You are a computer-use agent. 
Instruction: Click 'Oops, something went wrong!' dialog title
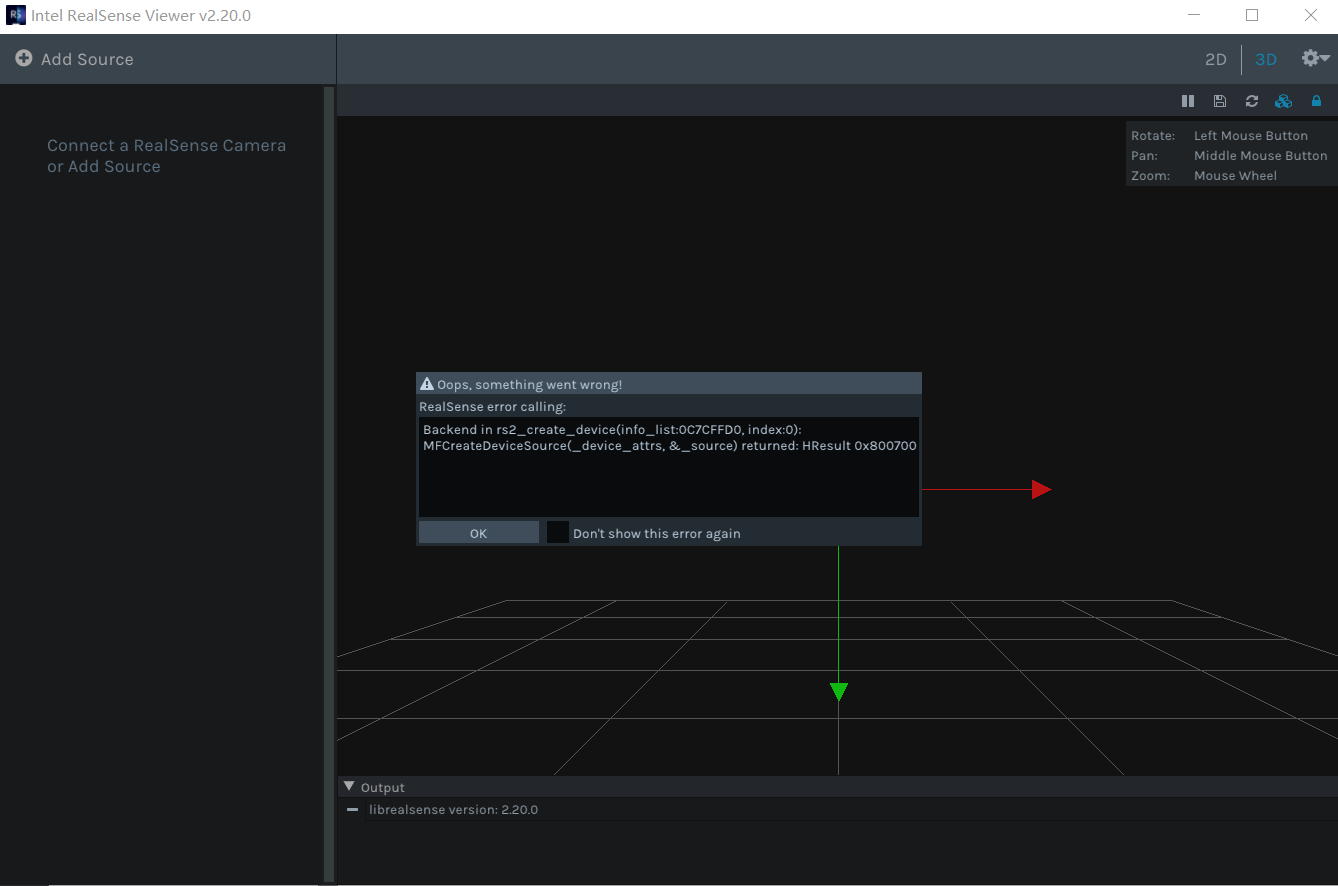(529, 384)
